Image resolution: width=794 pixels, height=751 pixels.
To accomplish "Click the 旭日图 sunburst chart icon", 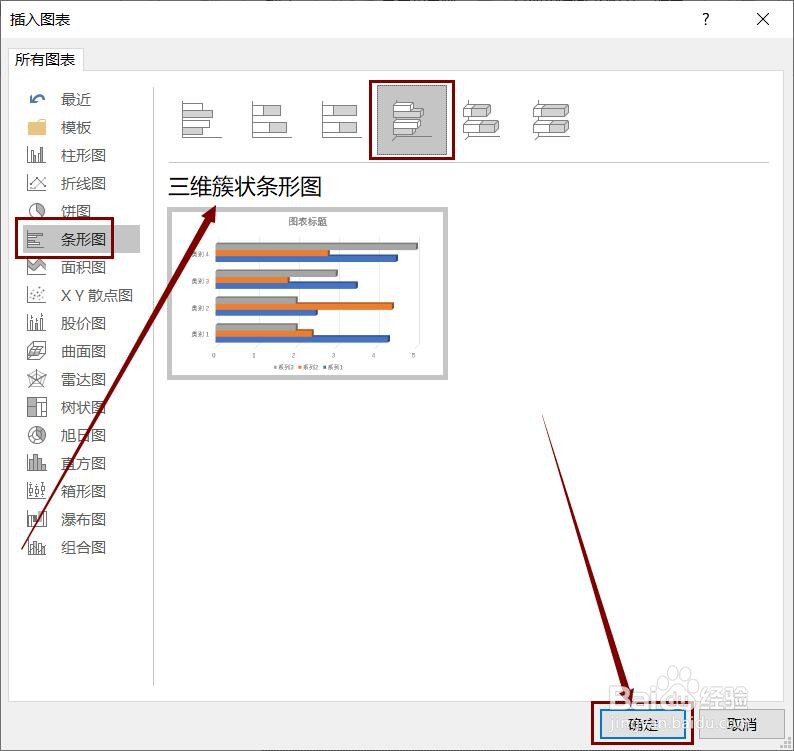I will [x=36, y=434].
